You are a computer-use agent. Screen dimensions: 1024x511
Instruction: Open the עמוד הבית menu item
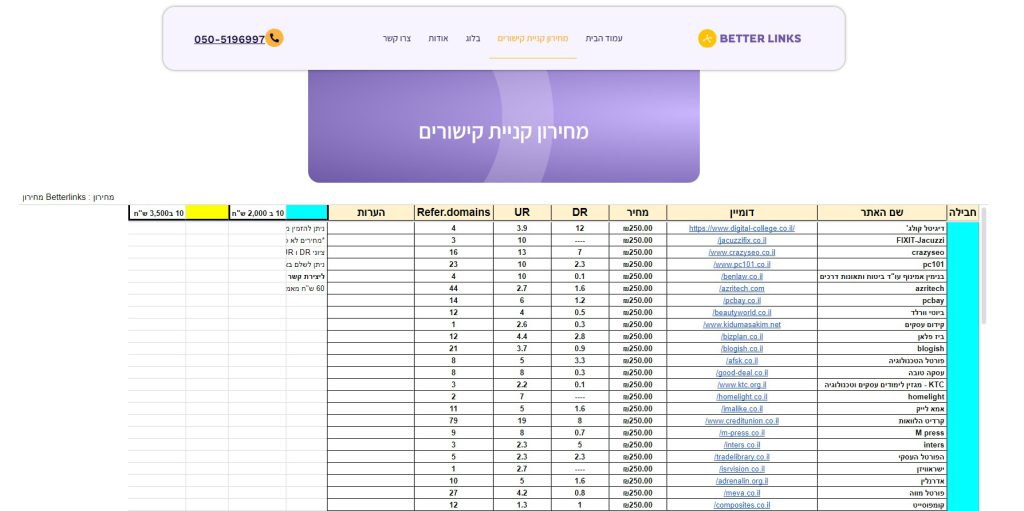(603, 39)
